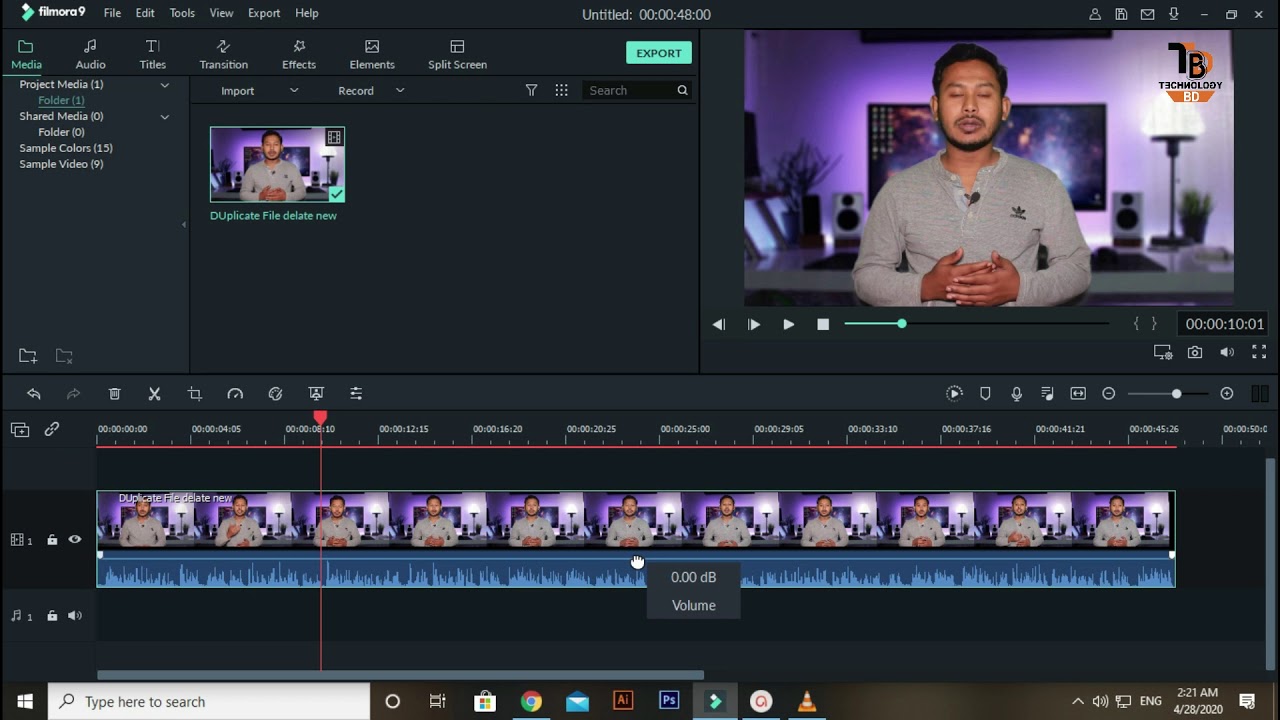1280x720 pixels.
Task: Take a snapshot with the camera icon
Action: [1195, 352]
